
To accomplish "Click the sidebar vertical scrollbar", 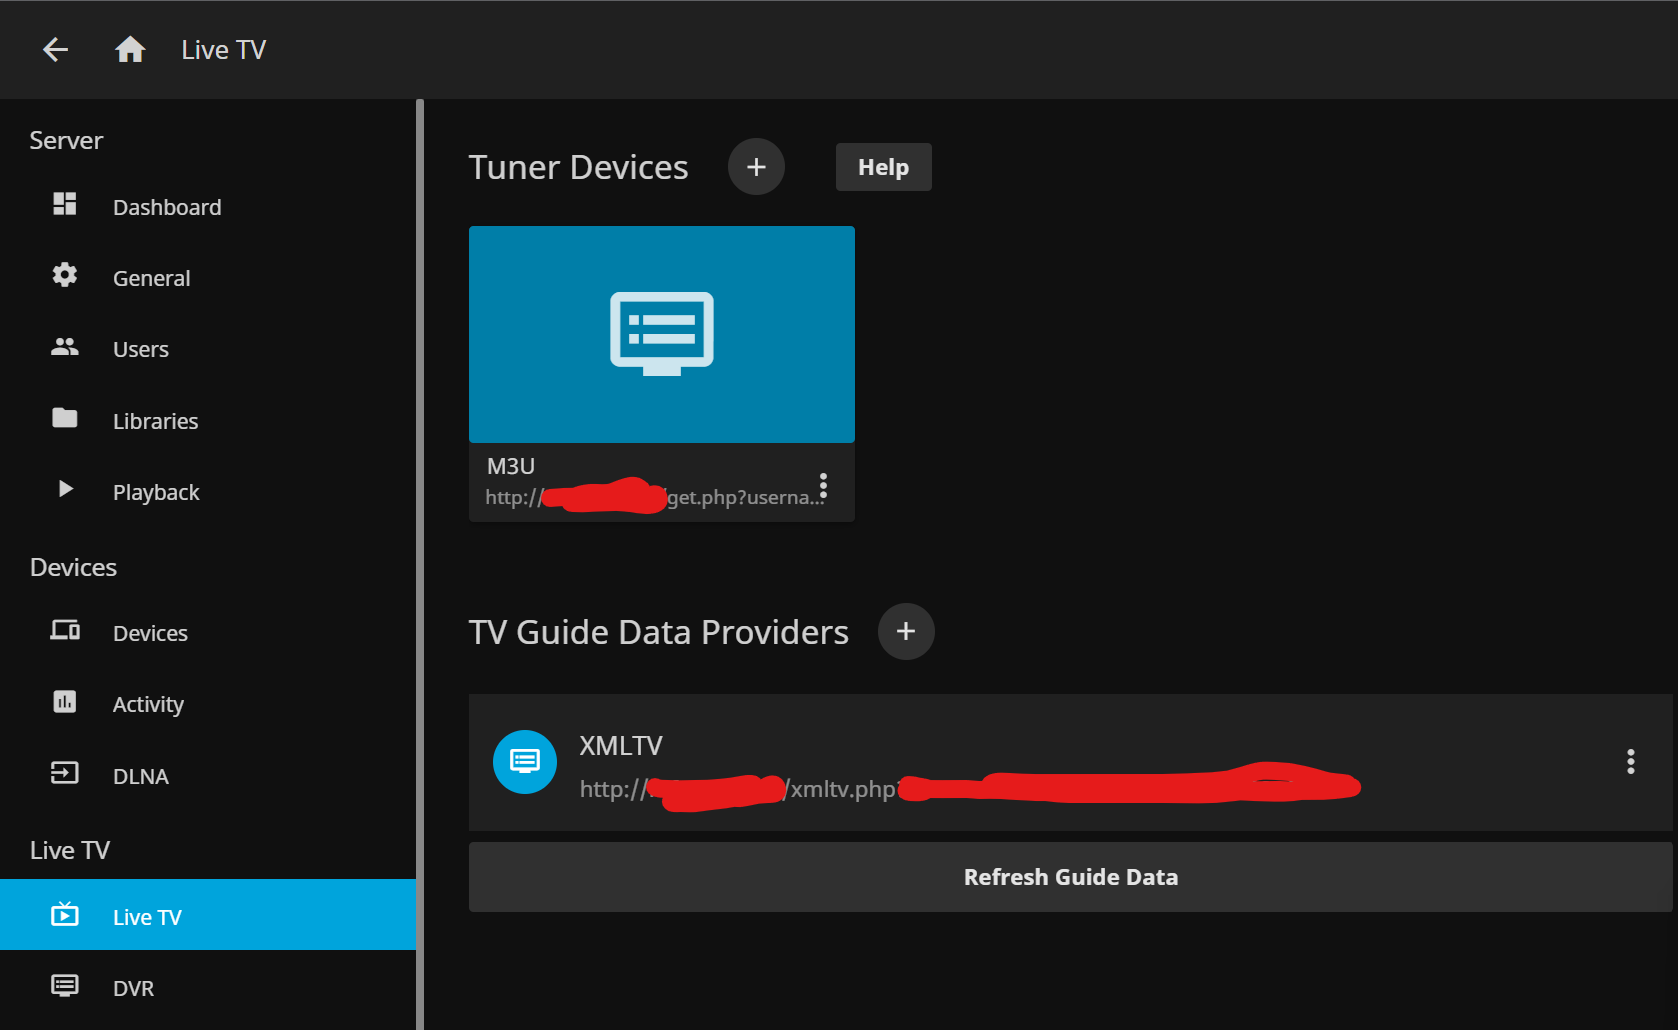I will point(420,564).
